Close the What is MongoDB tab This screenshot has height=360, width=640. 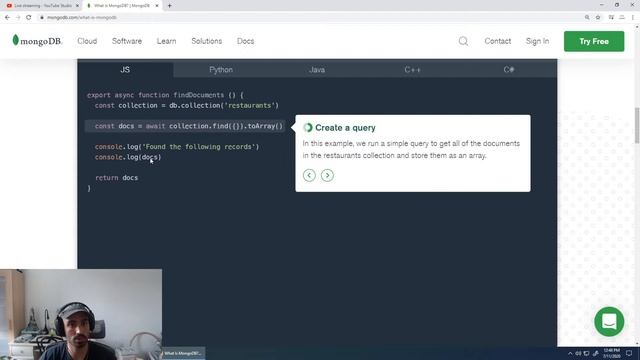coord(157,6)
